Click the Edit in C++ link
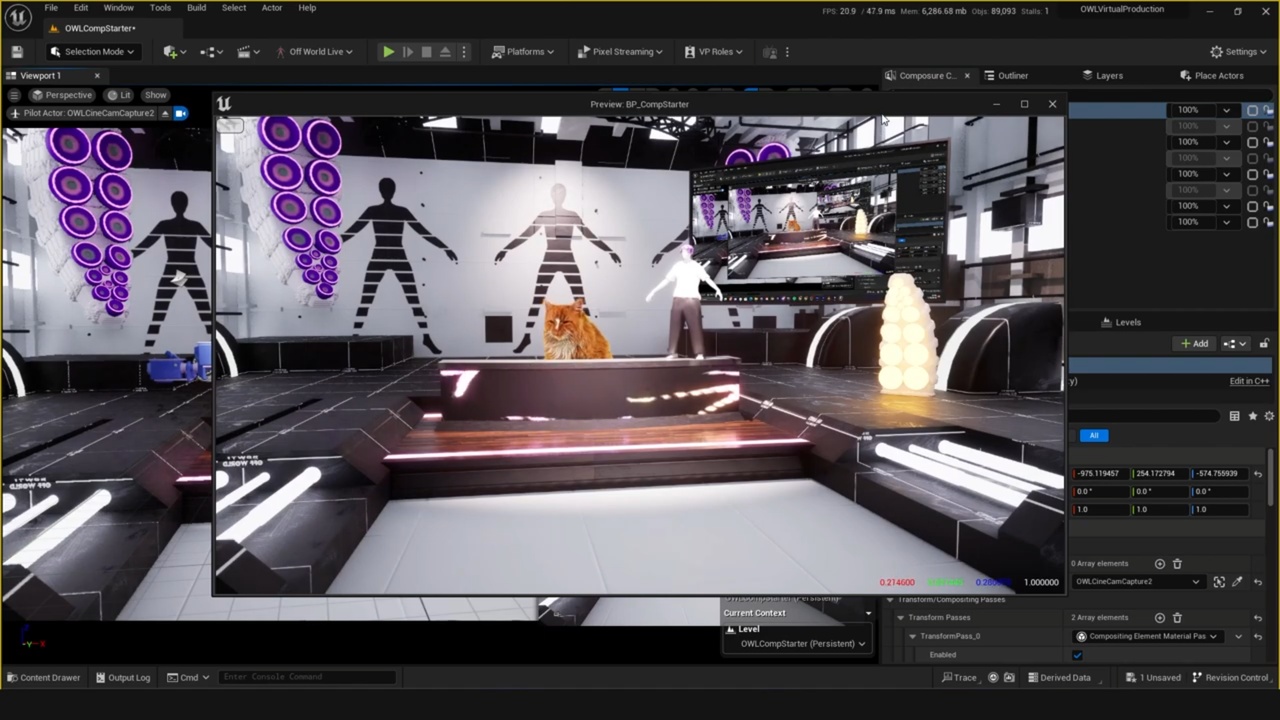Image resolution: width=1280 pixels, height=720 pixels. (x=1249, y=381)
